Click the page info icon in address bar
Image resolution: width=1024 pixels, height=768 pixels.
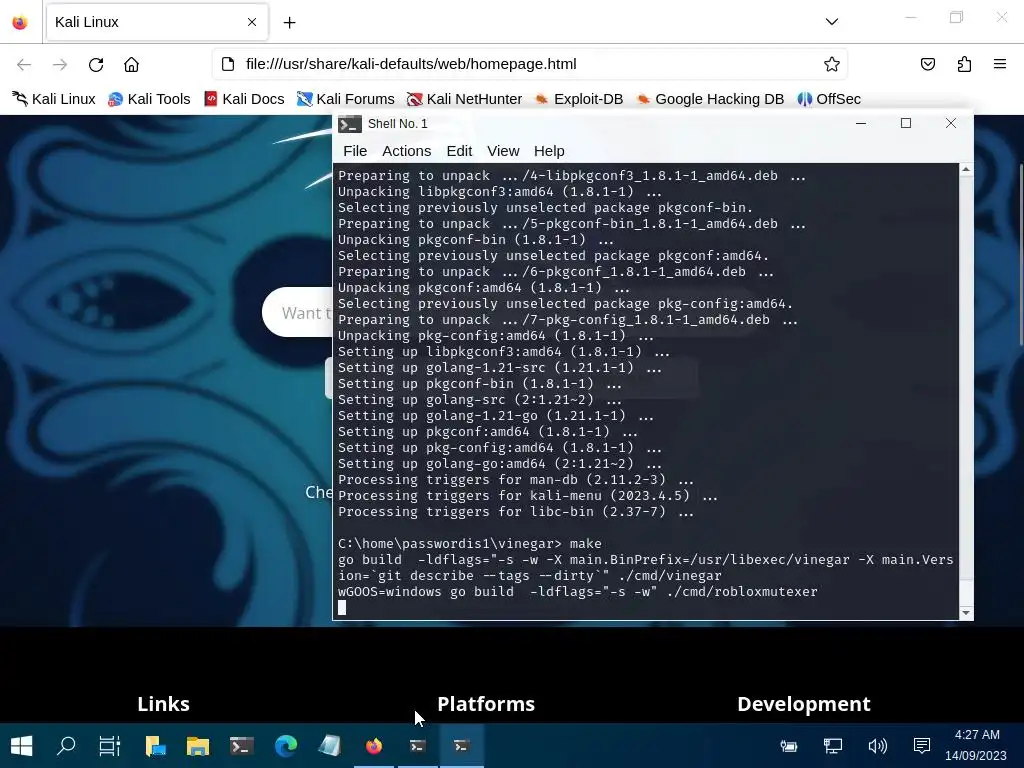click(x=228, y=64)
